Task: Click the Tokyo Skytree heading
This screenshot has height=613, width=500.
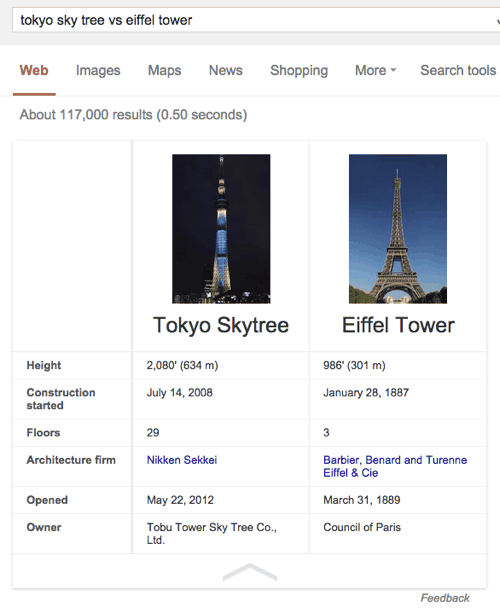Action: pos(221,325)
